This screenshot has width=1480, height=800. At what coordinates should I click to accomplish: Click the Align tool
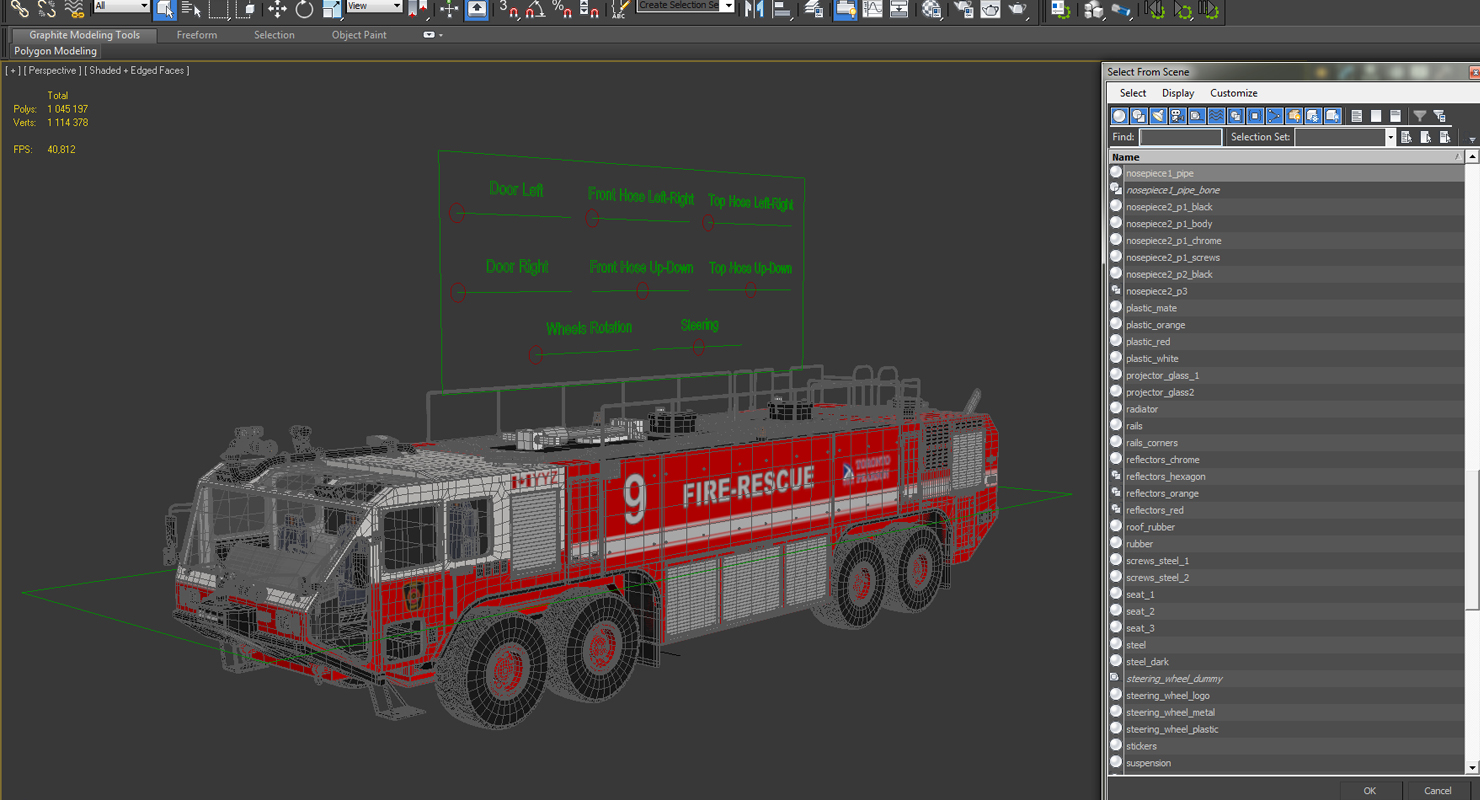tap(783, 9)
